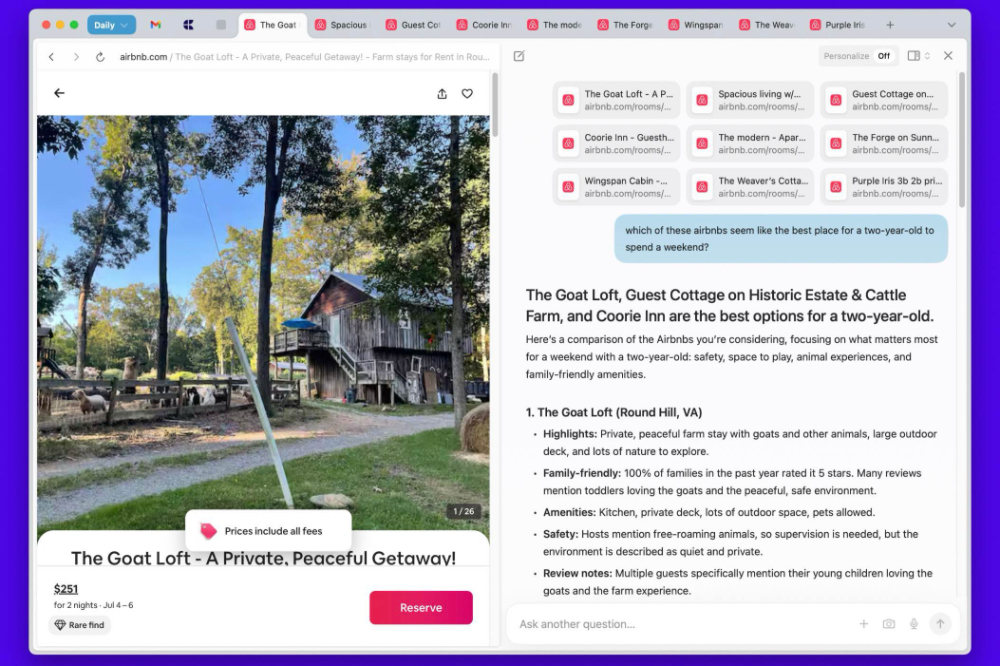Open the Daily profile dropdown
1000x666 pixels.
pyautogui.click(x=111, y=25)
